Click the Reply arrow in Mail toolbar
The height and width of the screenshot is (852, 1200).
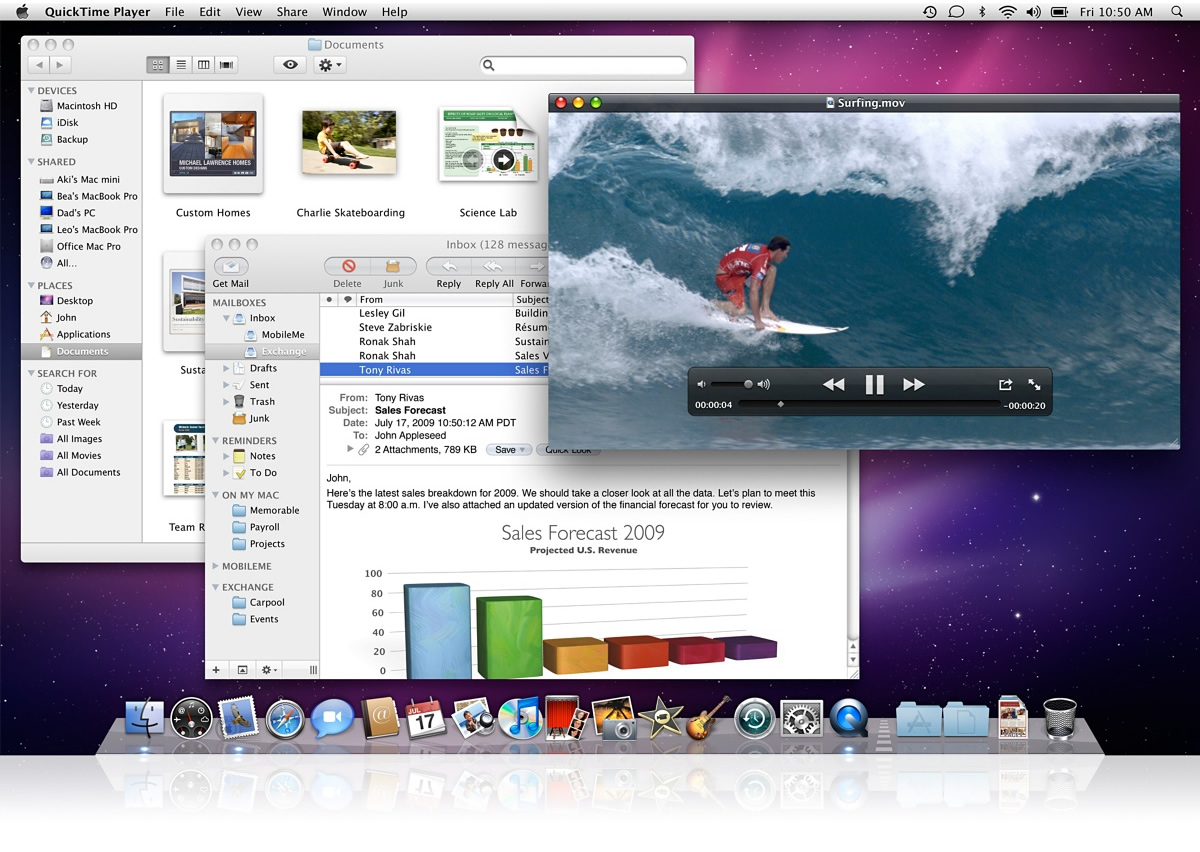(x=449, y=267)
